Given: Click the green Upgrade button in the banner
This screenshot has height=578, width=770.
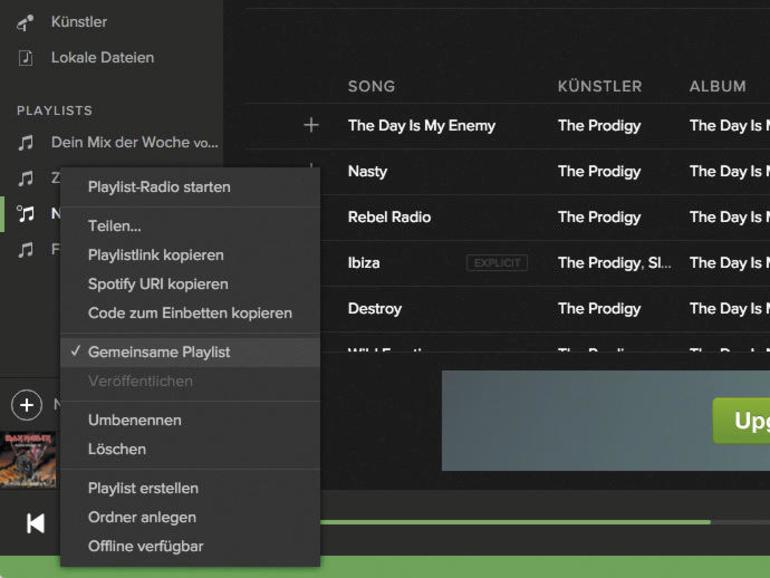Looking at the screenshot, I should (742, 421).
